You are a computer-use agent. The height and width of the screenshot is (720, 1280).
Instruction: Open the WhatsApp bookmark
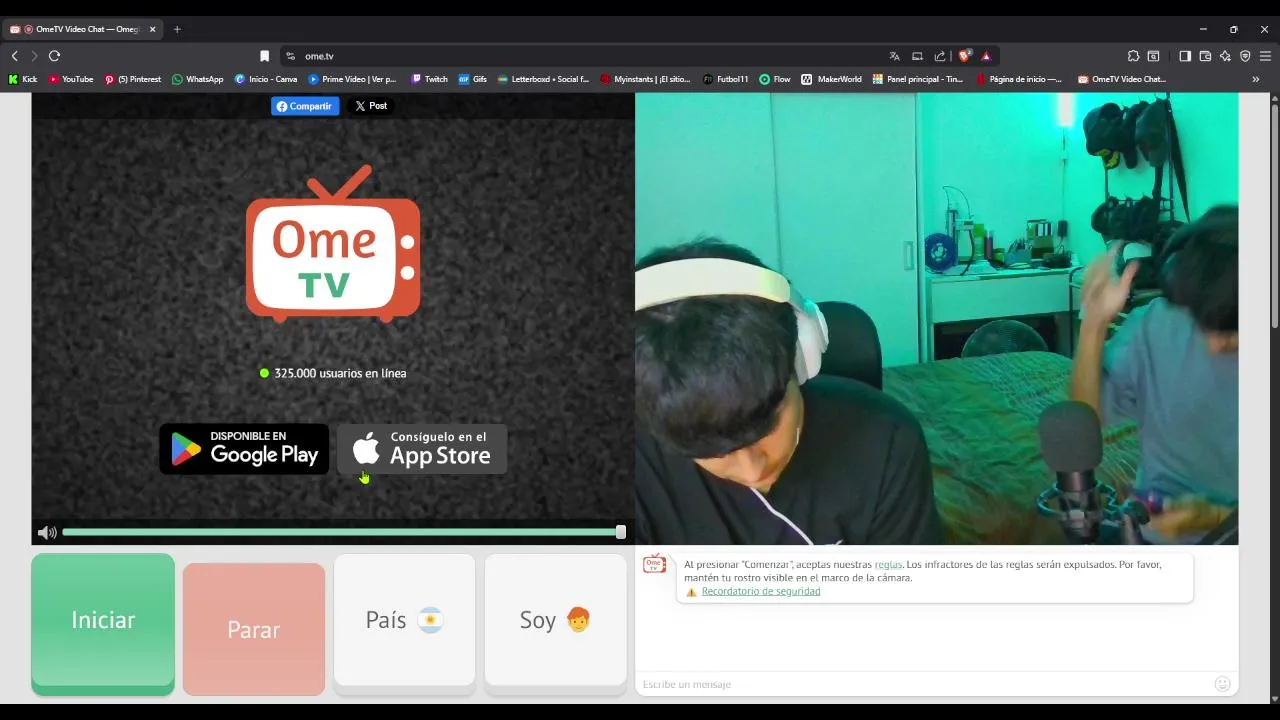click(x=197, y=79)
